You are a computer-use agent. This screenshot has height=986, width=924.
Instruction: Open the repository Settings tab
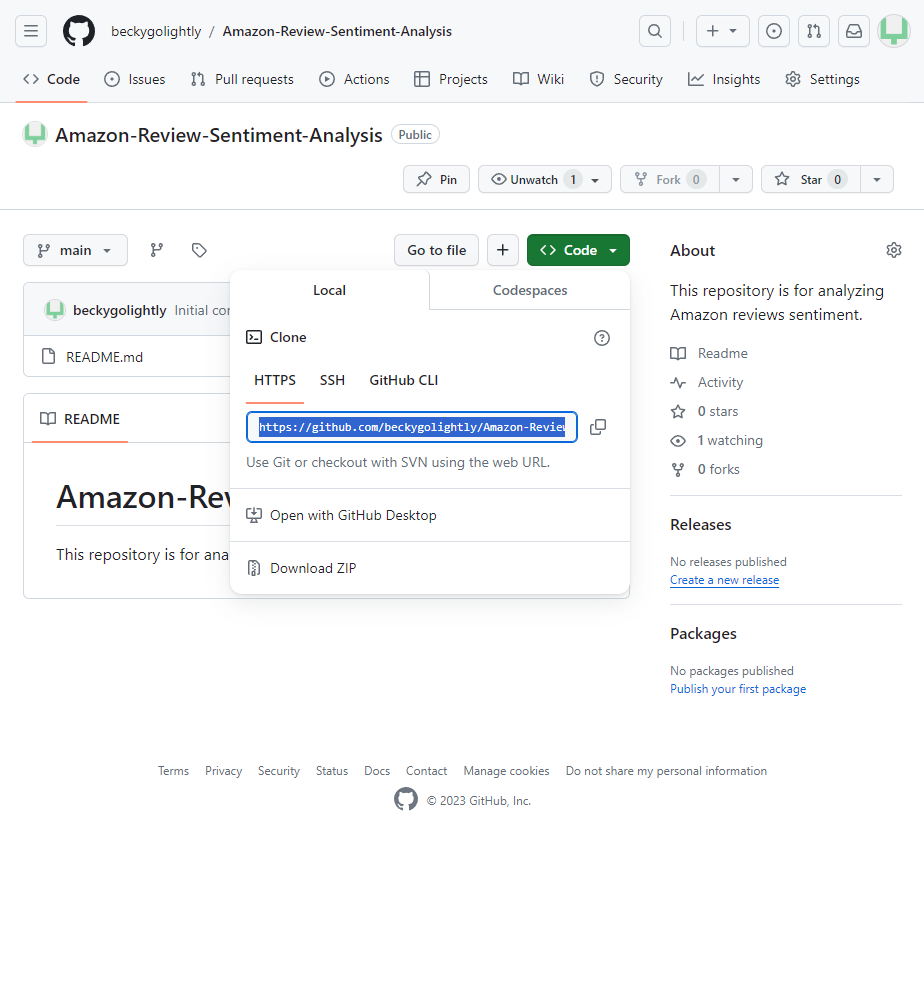tap(822, 79)
